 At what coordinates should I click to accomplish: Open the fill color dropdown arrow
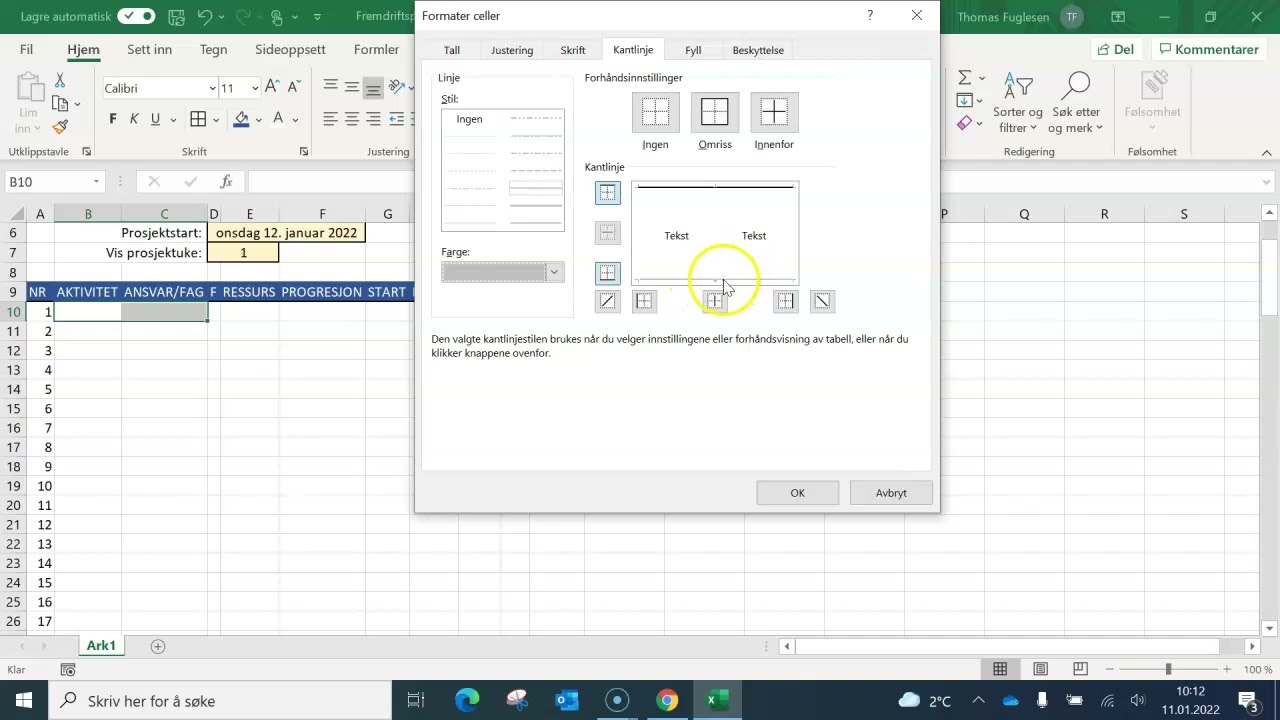coord(259,120)
